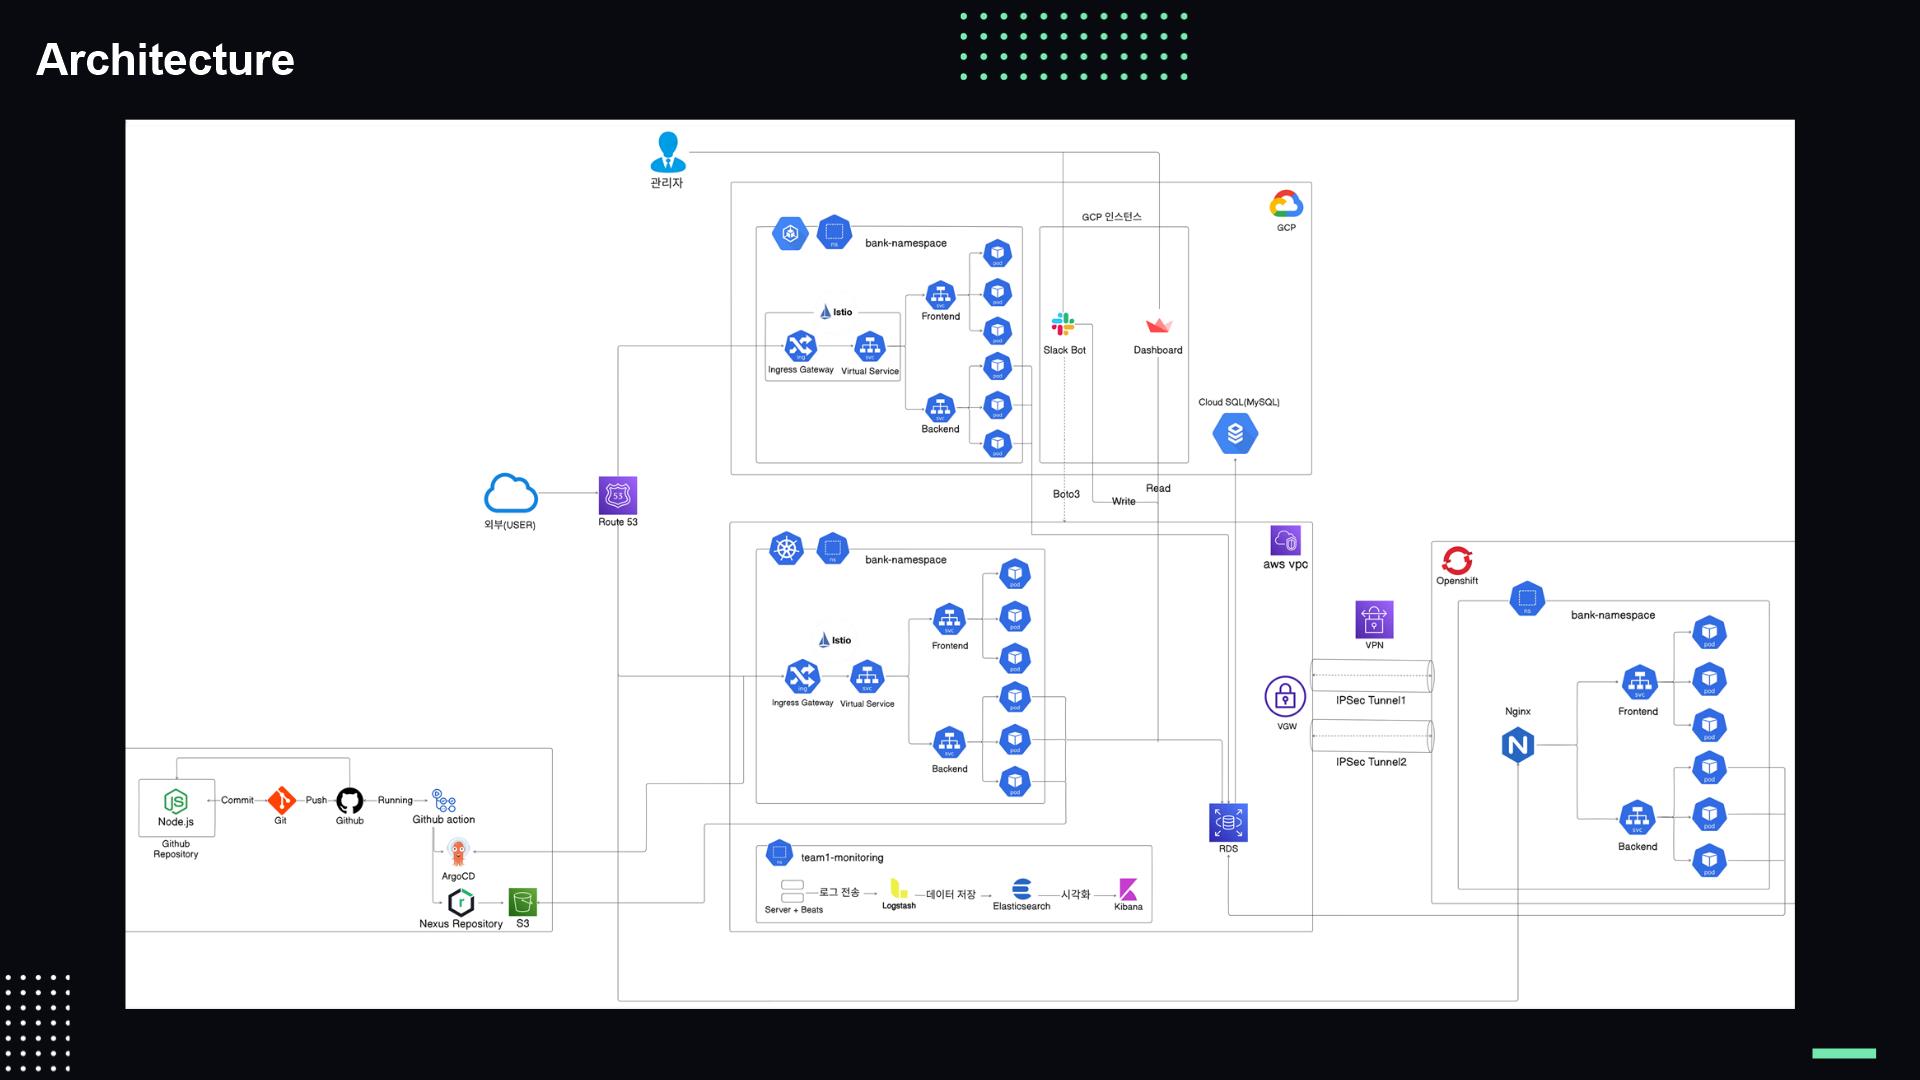
Task: Select the ArgoCD icon
Action: click(x=458, y=853)
